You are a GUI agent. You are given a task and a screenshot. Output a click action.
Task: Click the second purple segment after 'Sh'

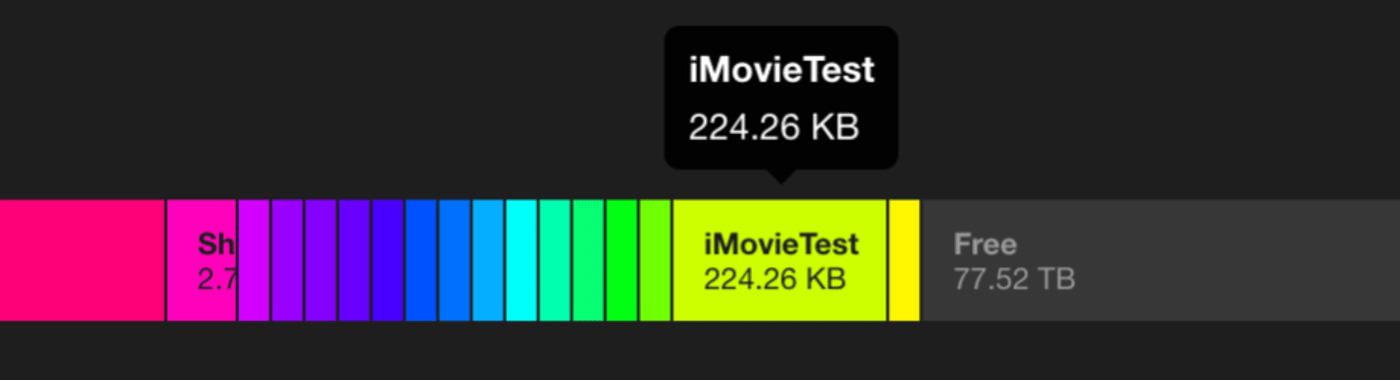(287, 260)
